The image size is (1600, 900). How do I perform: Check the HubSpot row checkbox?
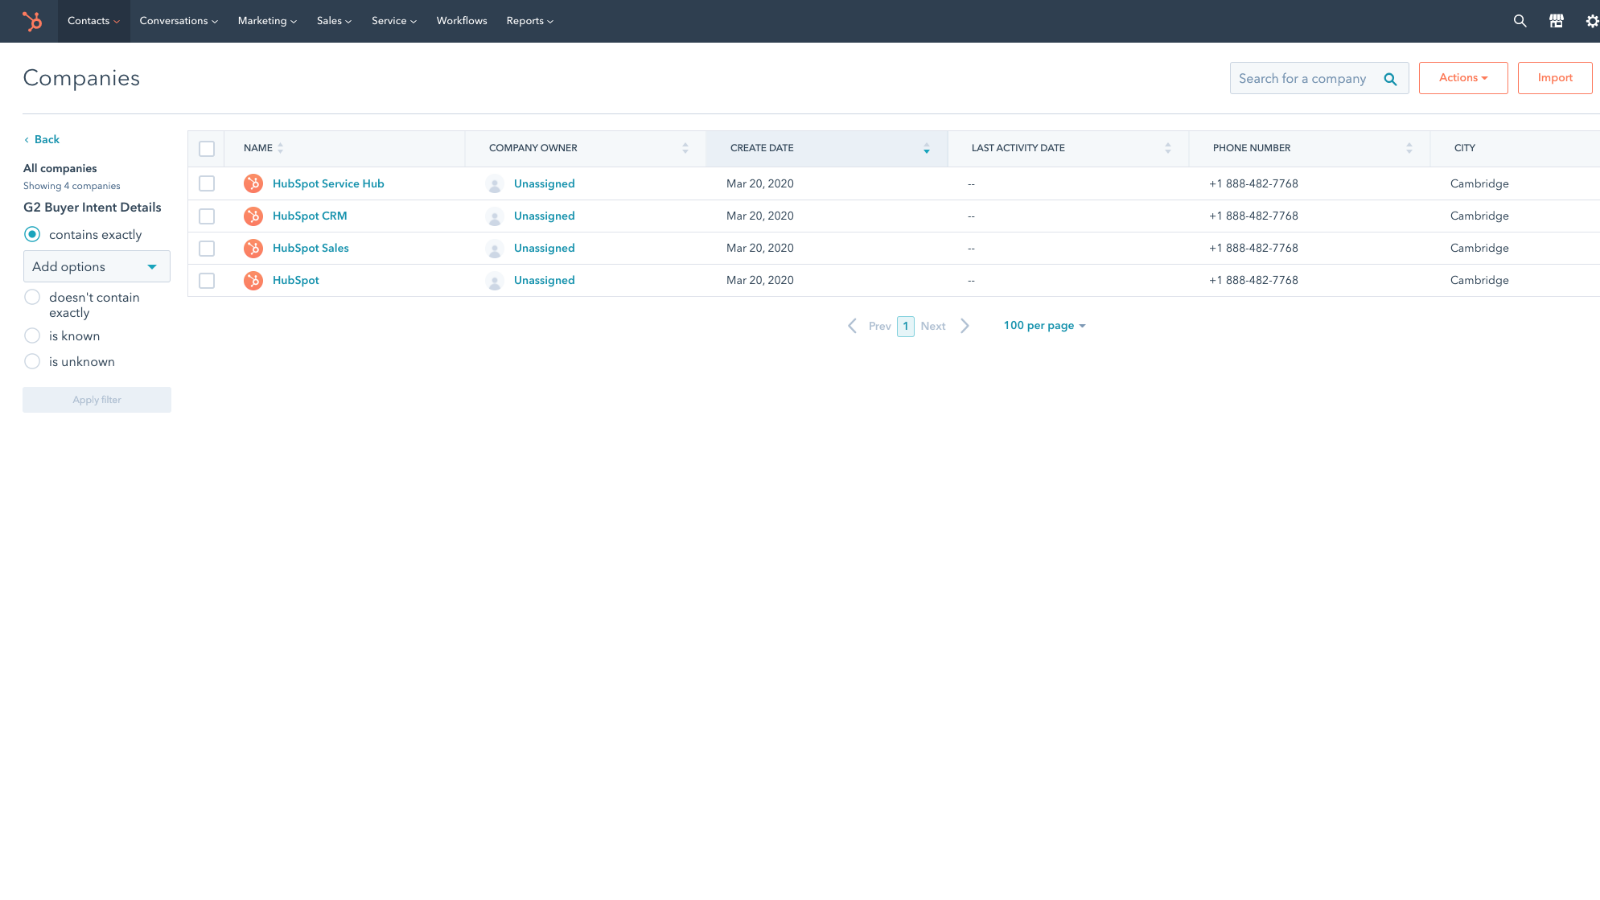[x=207, y=281]
